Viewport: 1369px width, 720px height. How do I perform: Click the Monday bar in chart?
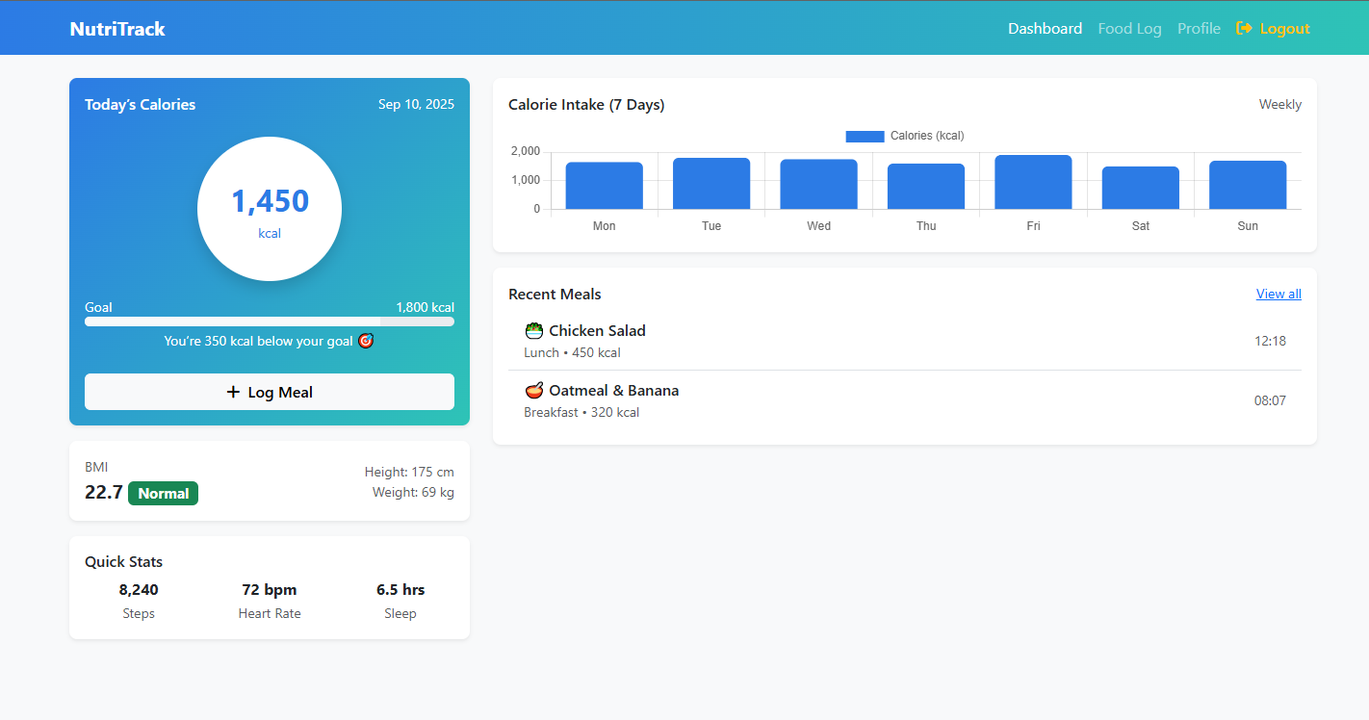coord(604,186)
